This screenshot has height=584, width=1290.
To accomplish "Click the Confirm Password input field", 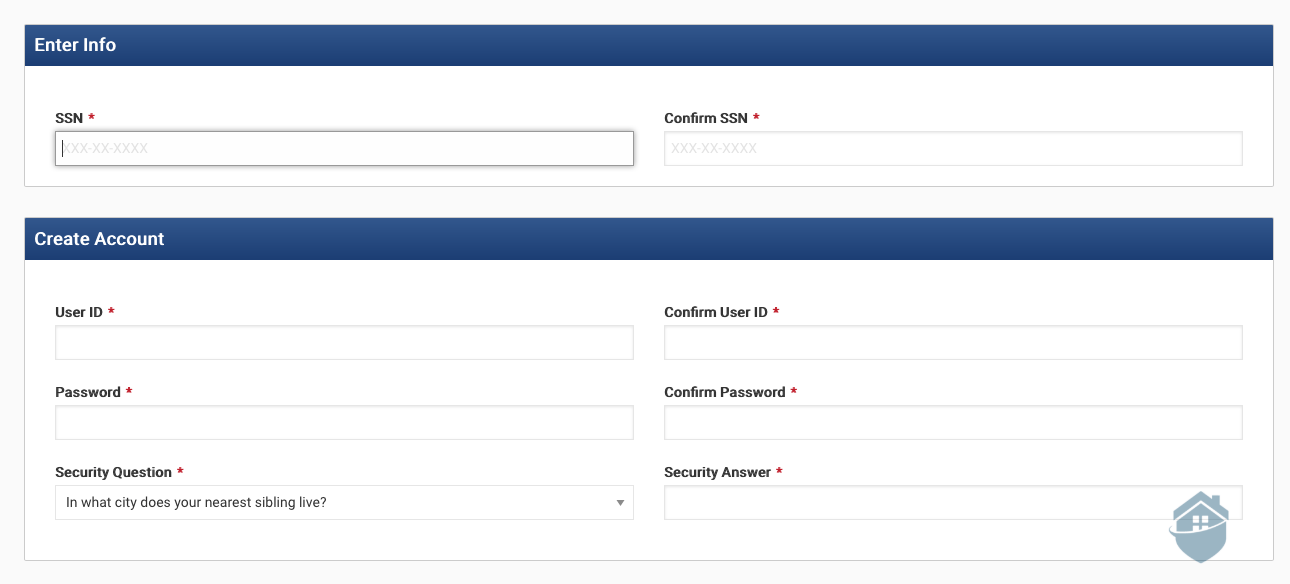I will [953, 422].
